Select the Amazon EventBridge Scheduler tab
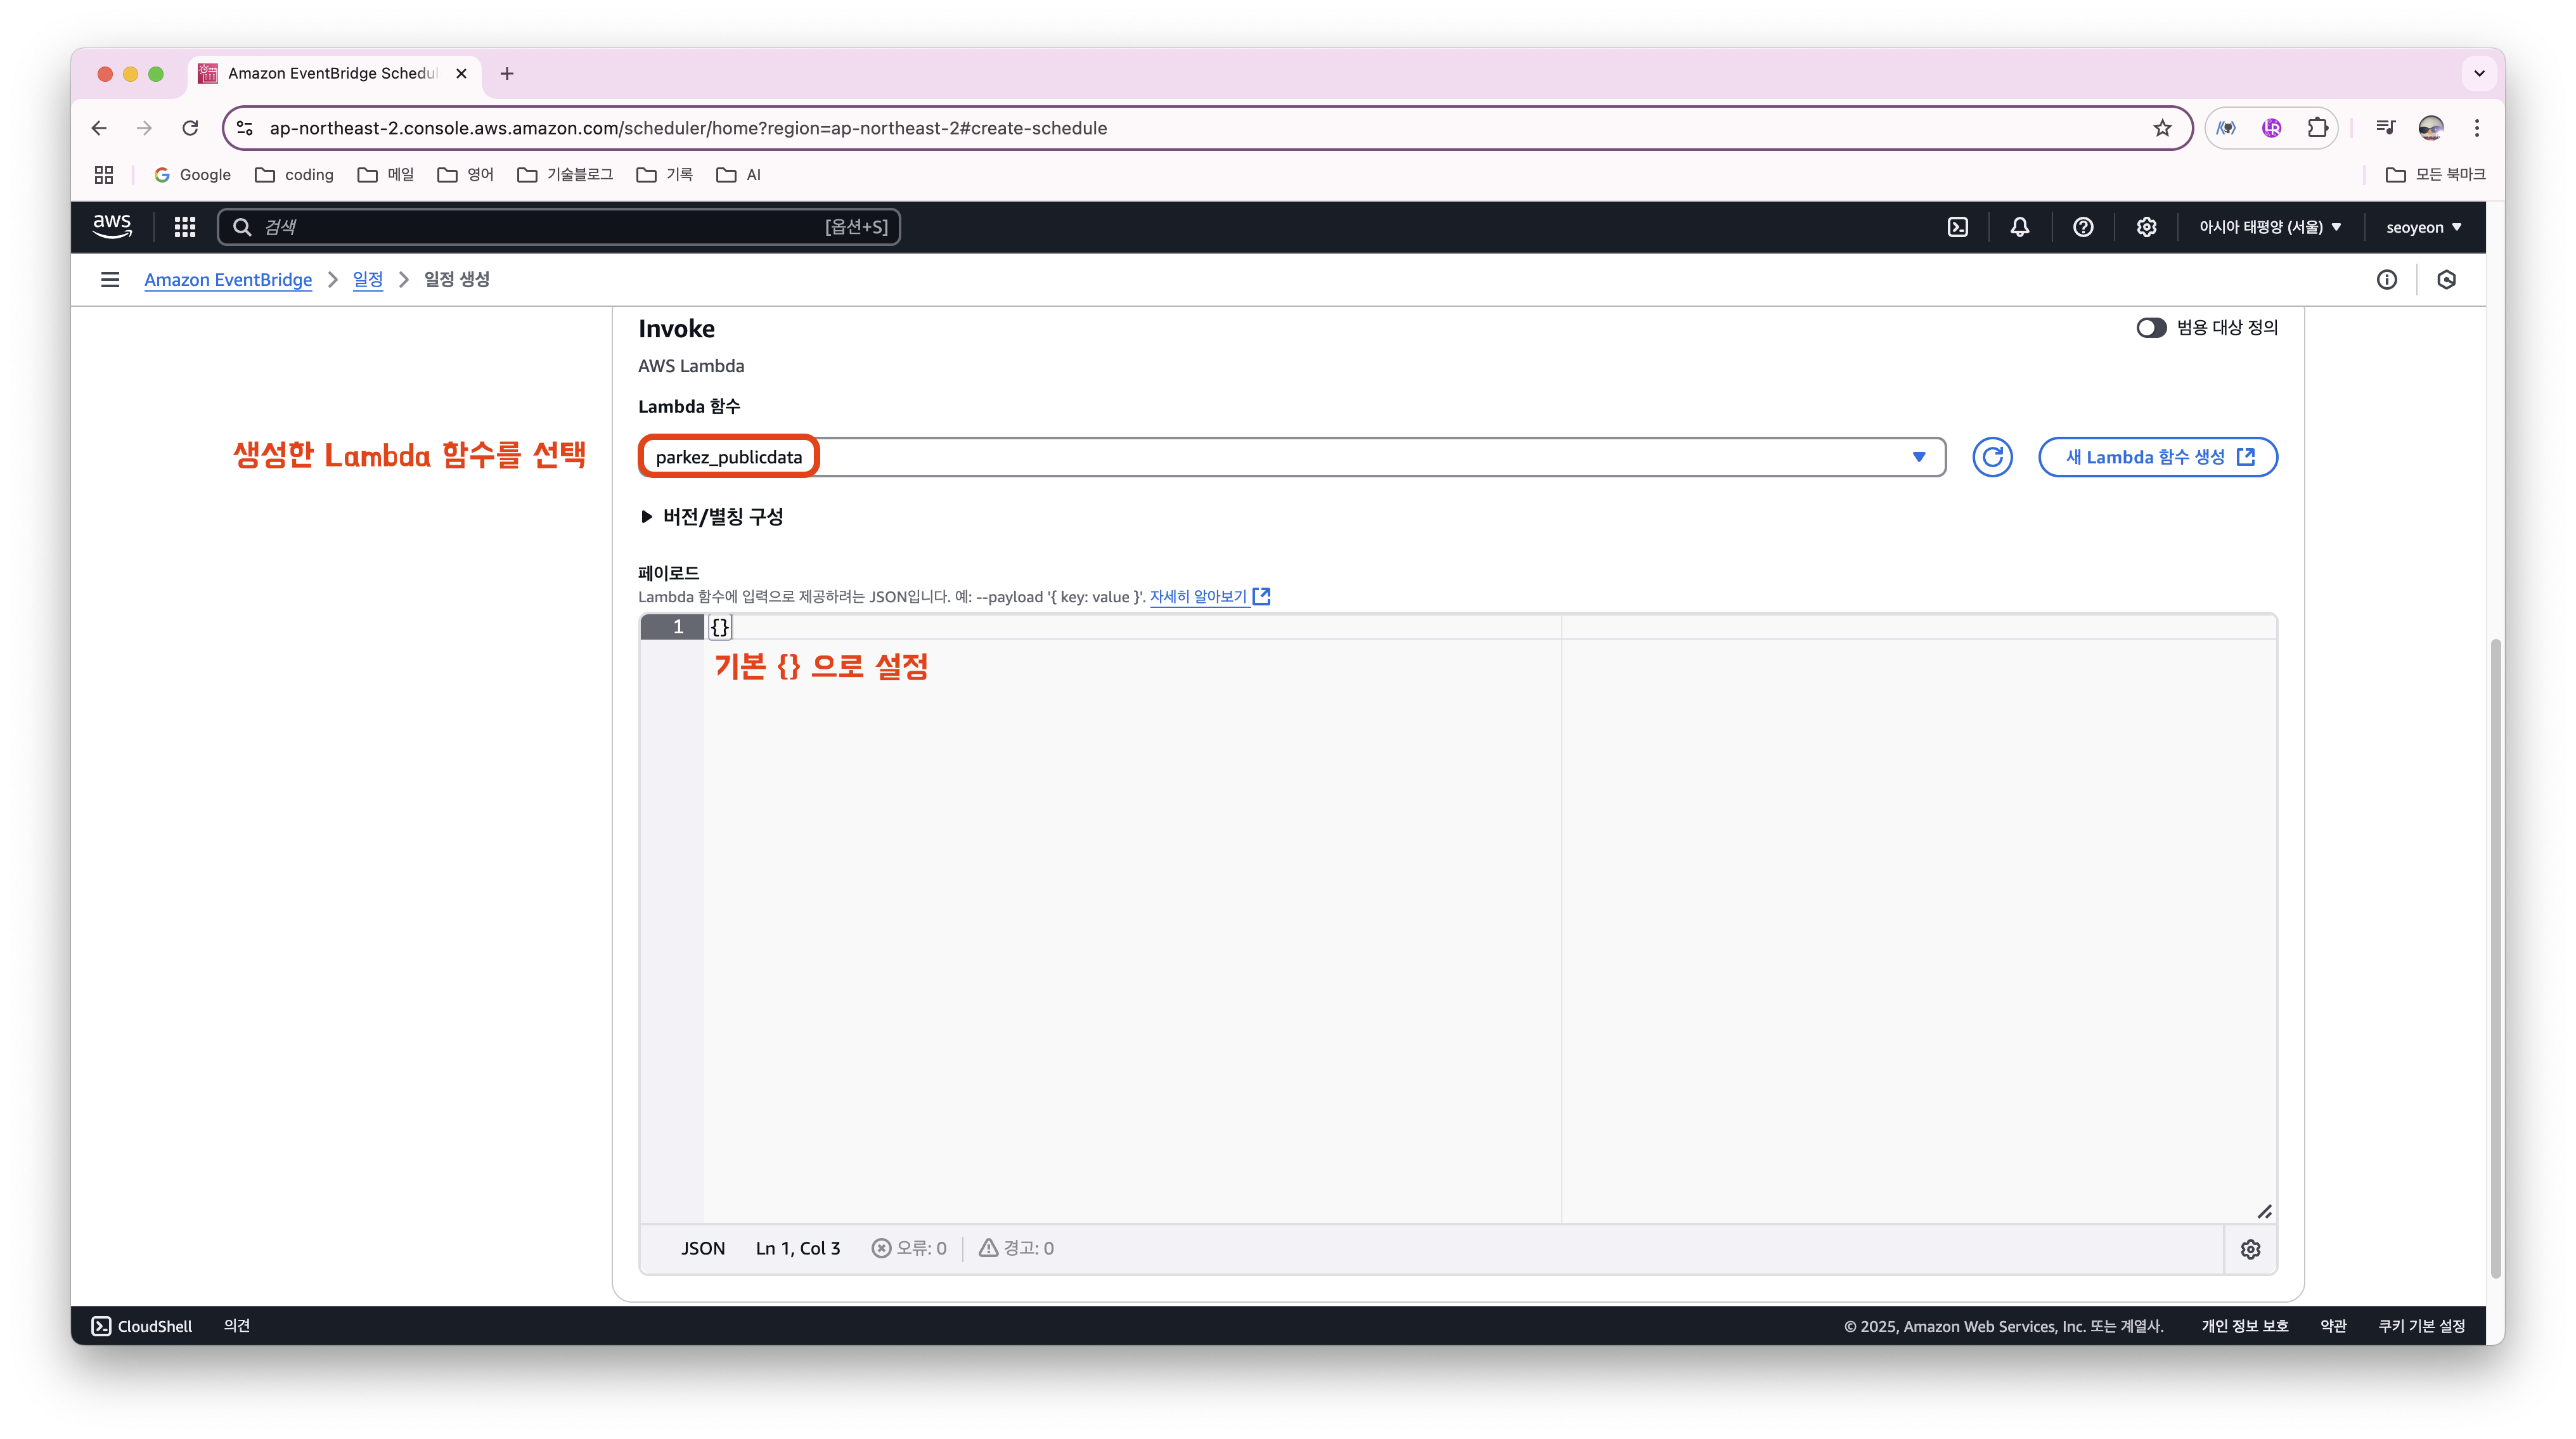 (334, 73)
